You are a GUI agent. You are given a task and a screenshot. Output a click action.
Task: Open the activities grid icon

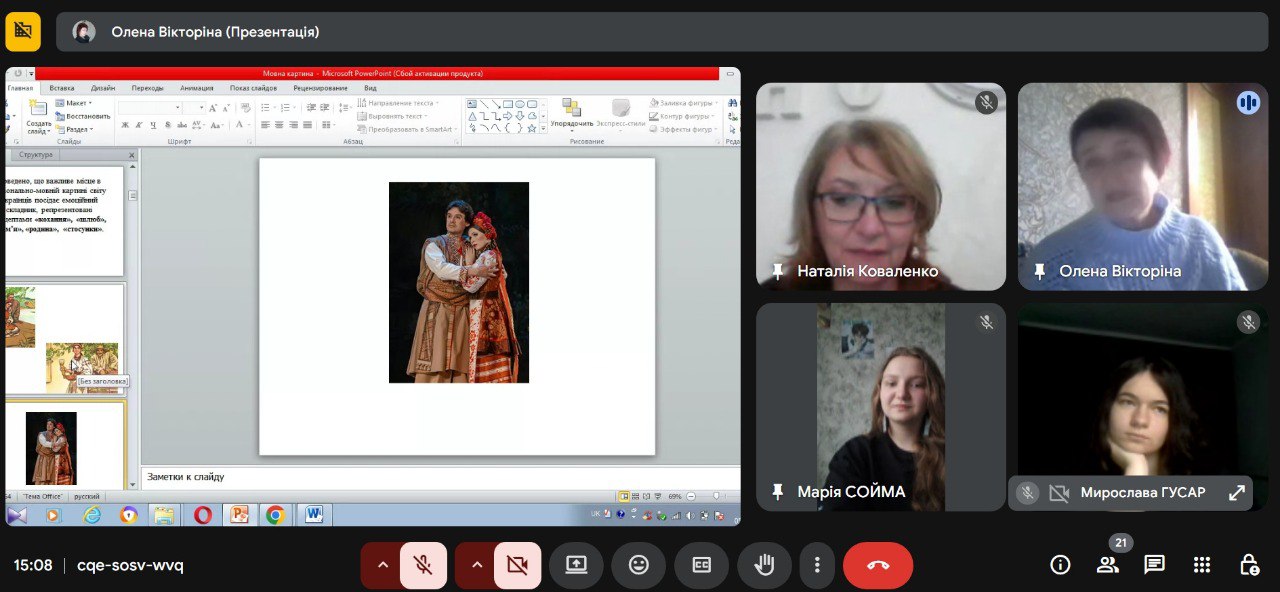[x=1202, y=565]
